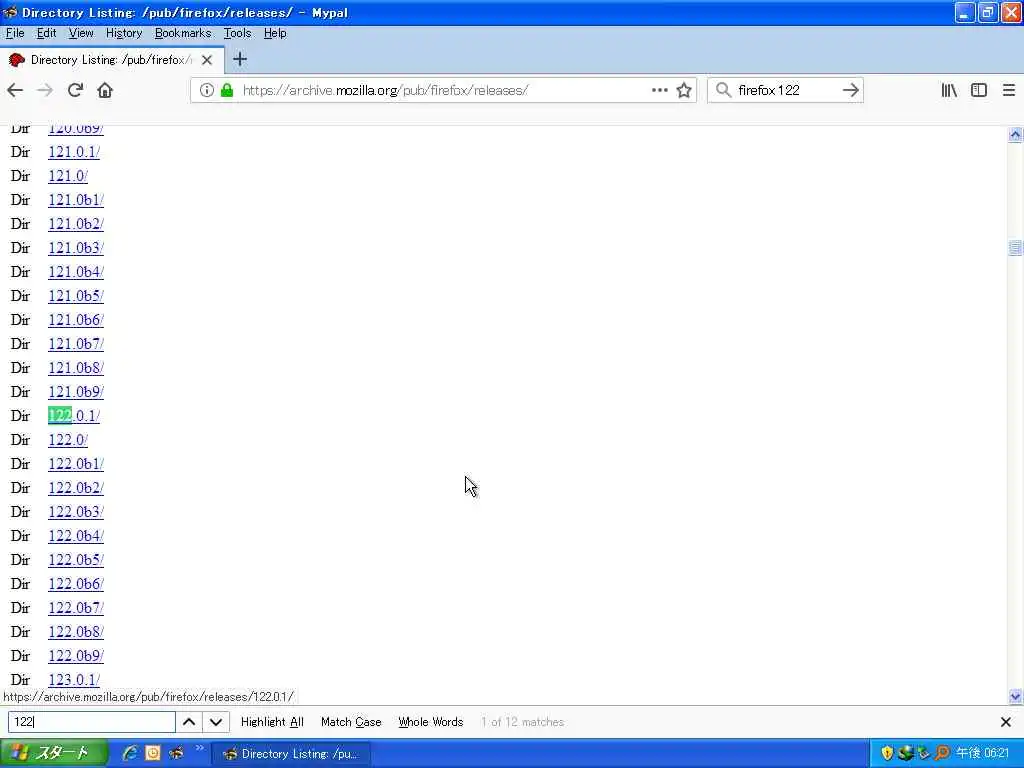
Task: Click the Mypal quick launch icon
Action: [176, 753]
